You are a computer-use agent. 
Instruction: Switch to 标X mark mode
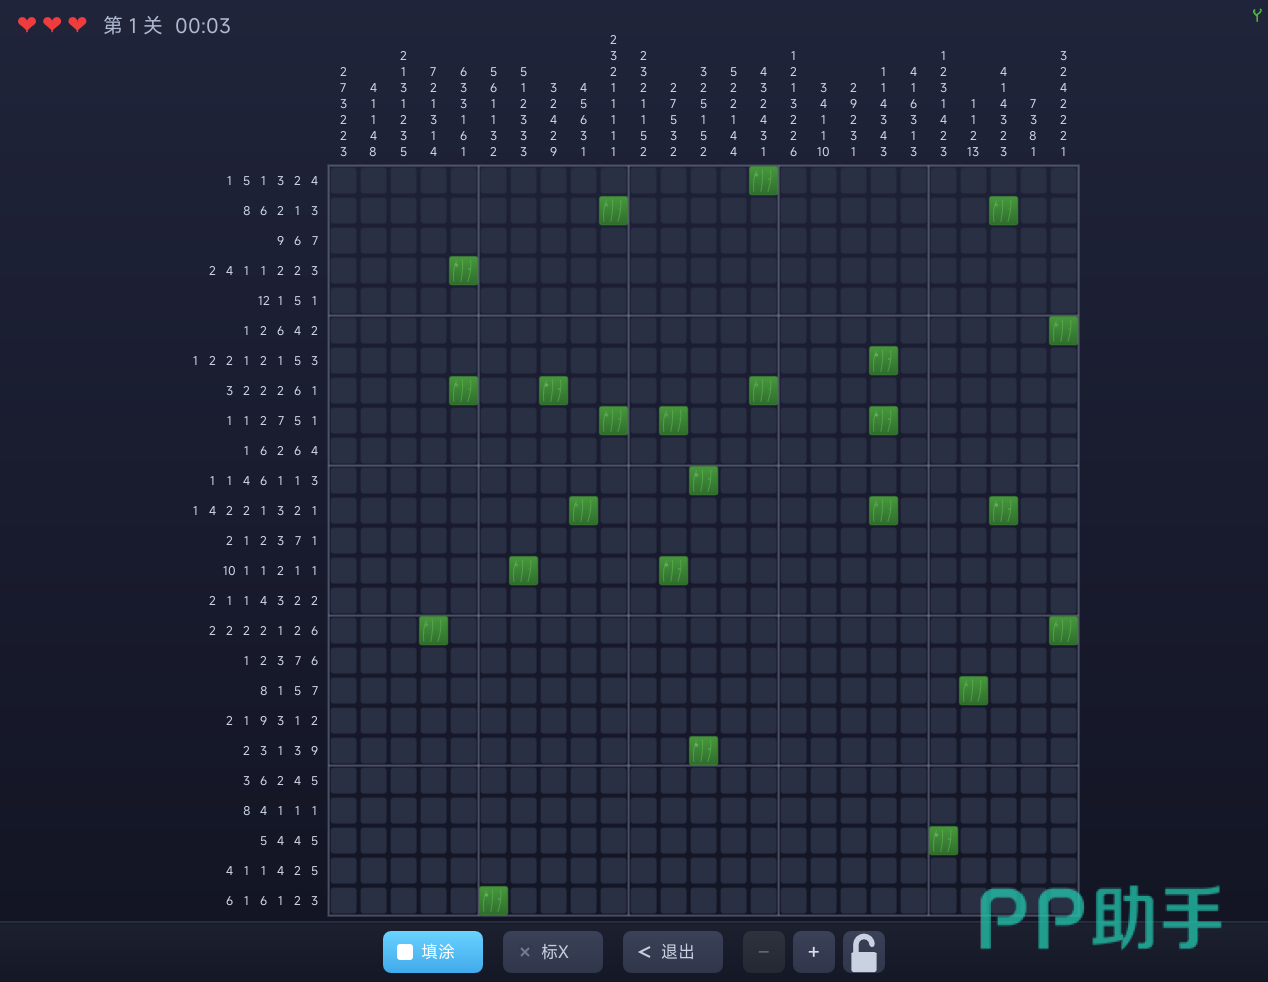point(552,952)
